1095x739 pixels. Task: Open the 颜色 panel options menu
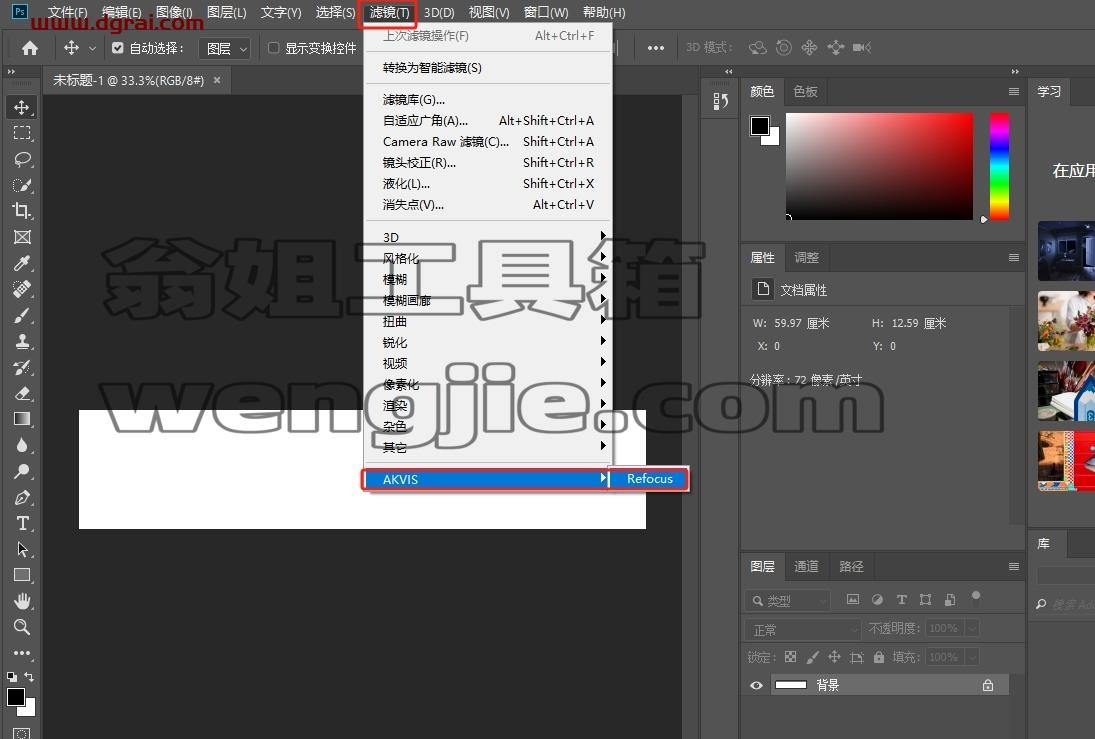click(1013, 92)
